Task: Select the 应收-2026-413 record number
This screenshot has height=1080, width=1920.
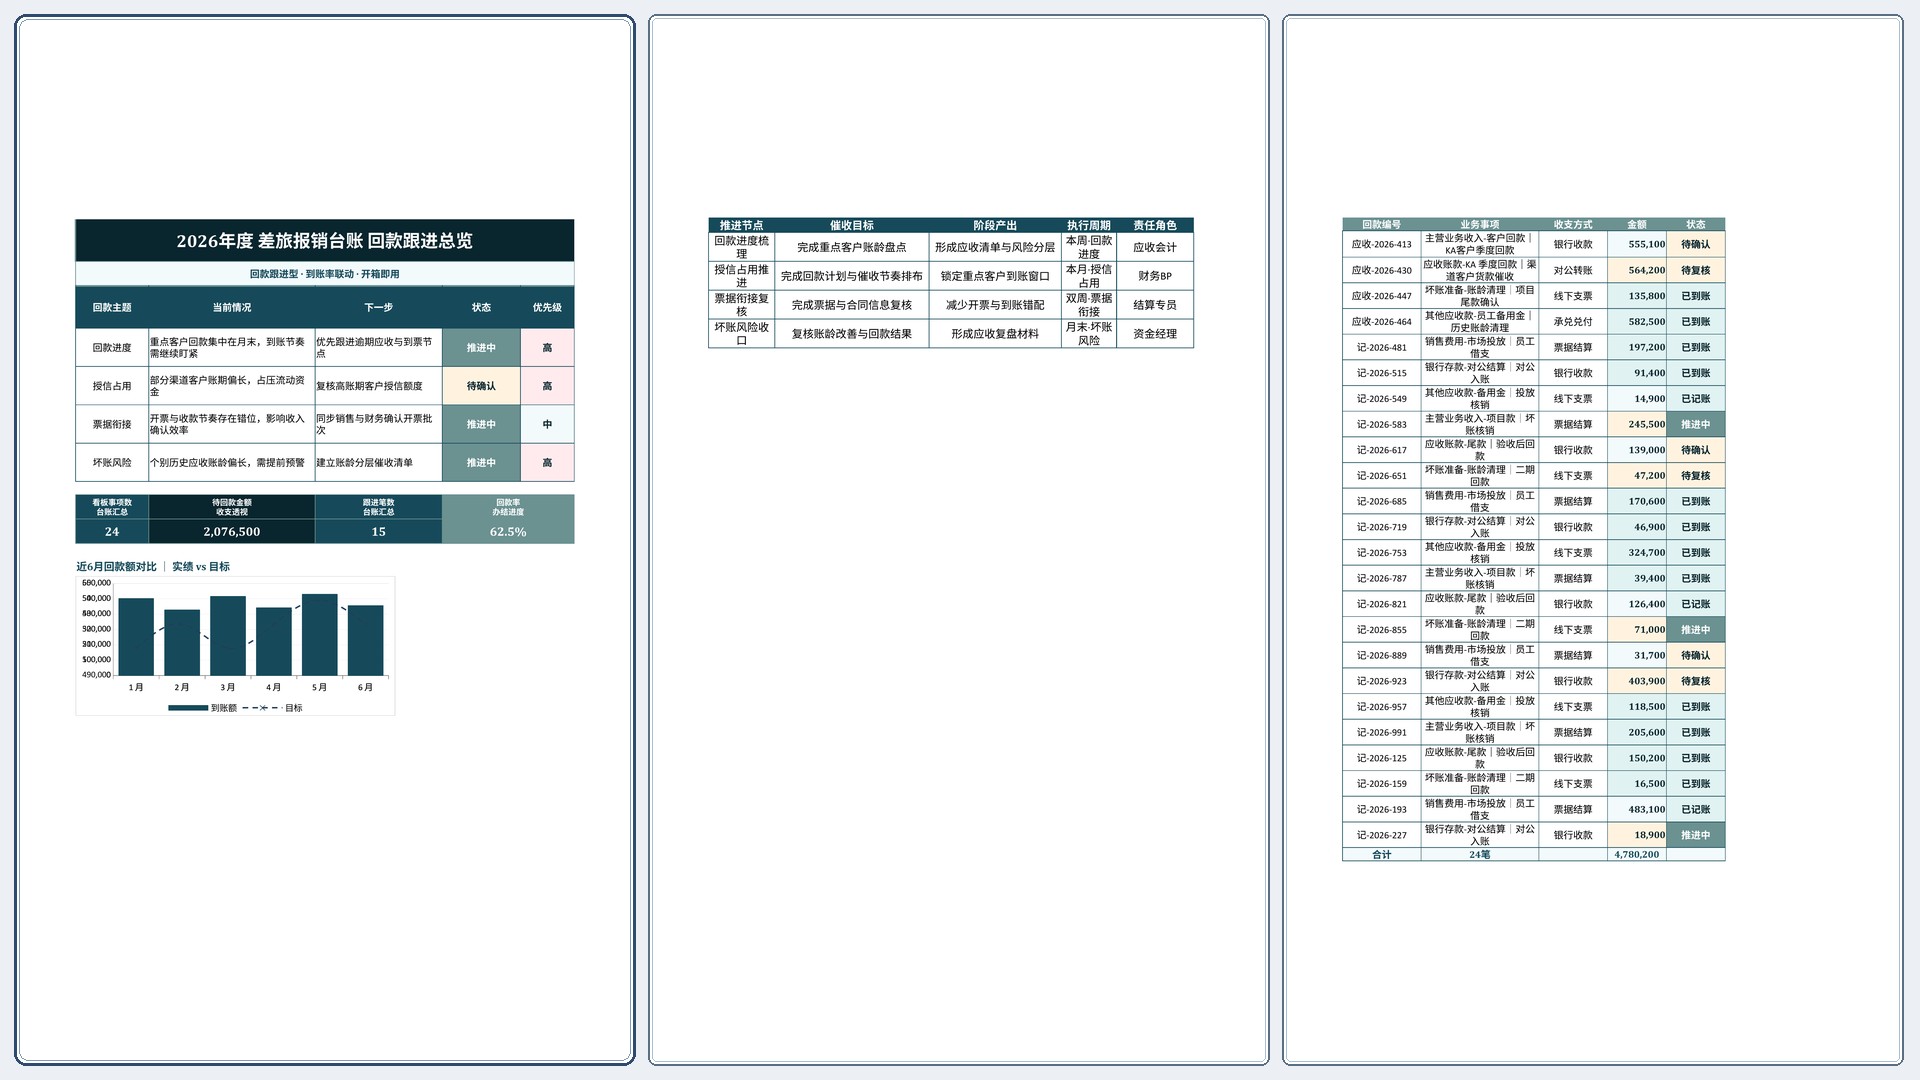Action: [1381, 244]
